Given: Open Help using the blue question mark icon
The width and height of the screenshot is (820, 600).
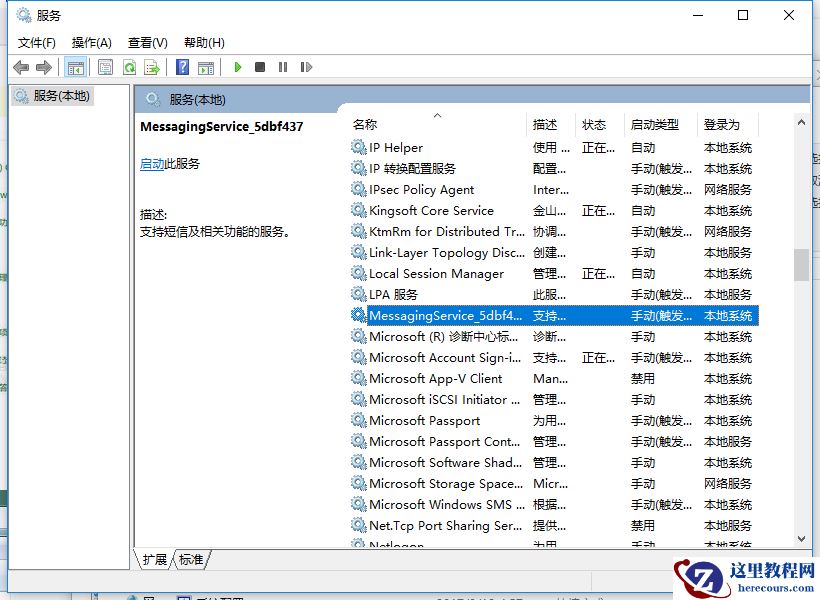Looking at the screenshot, I should click(183, 67).
